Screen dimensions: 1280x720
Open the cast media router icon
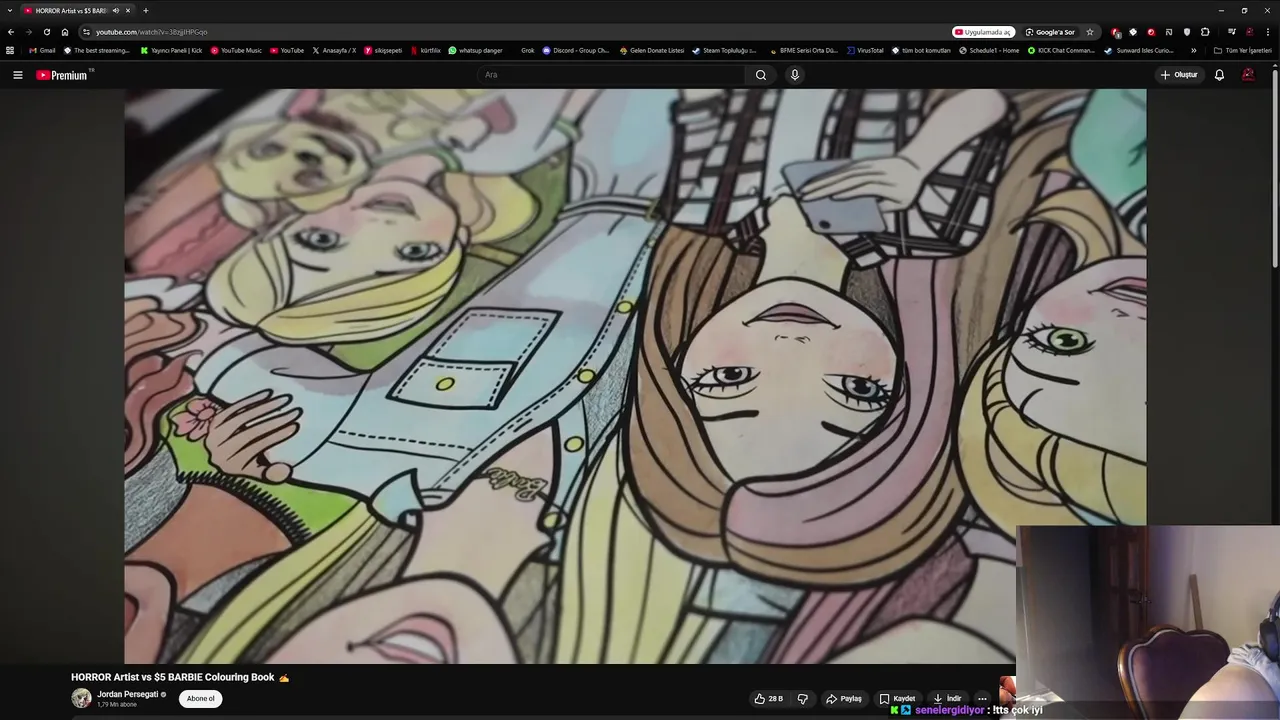click(1169, 32)
